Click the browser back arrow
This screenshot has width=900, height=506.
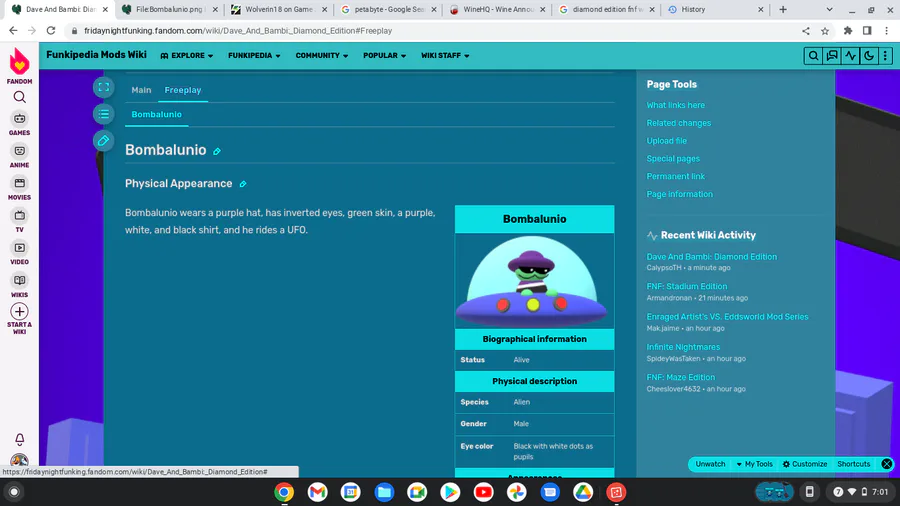13,30
